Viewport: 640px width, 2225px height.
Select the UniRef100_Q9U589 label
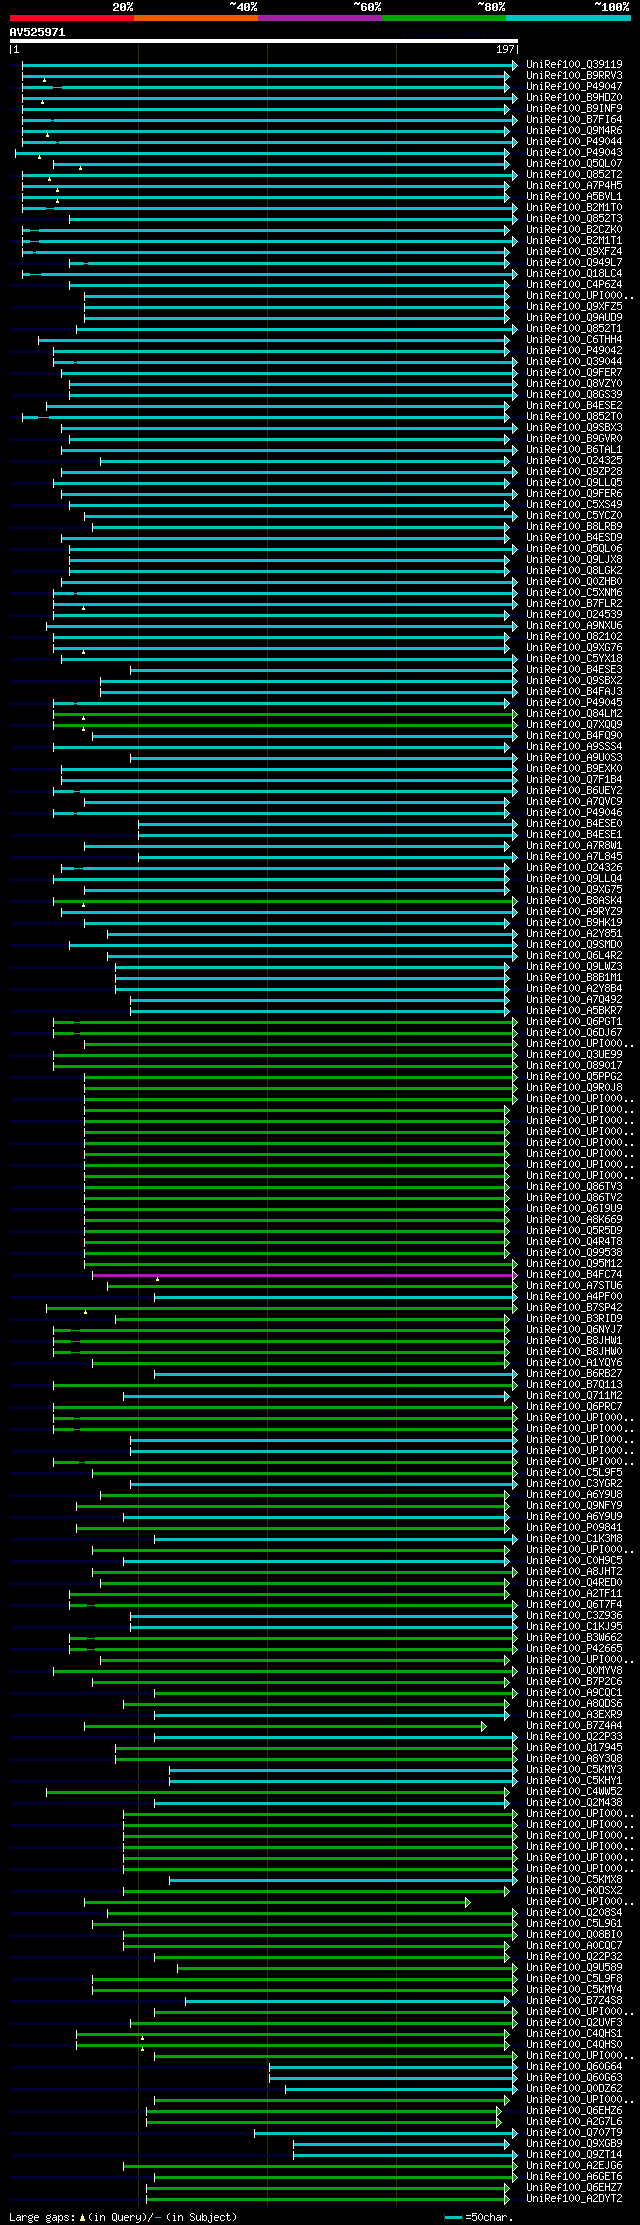[x=574, y=1968]
